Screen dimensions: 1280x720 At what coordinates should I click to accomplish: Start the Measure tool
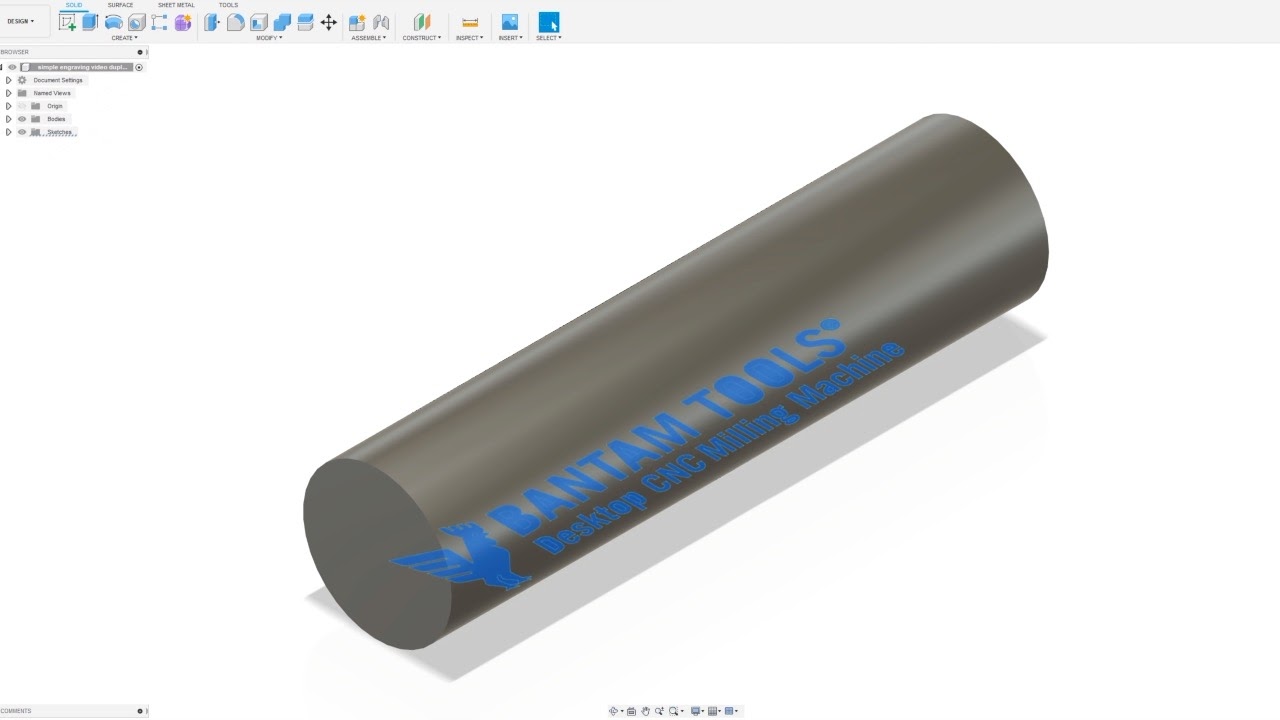[x=470, y=22]
